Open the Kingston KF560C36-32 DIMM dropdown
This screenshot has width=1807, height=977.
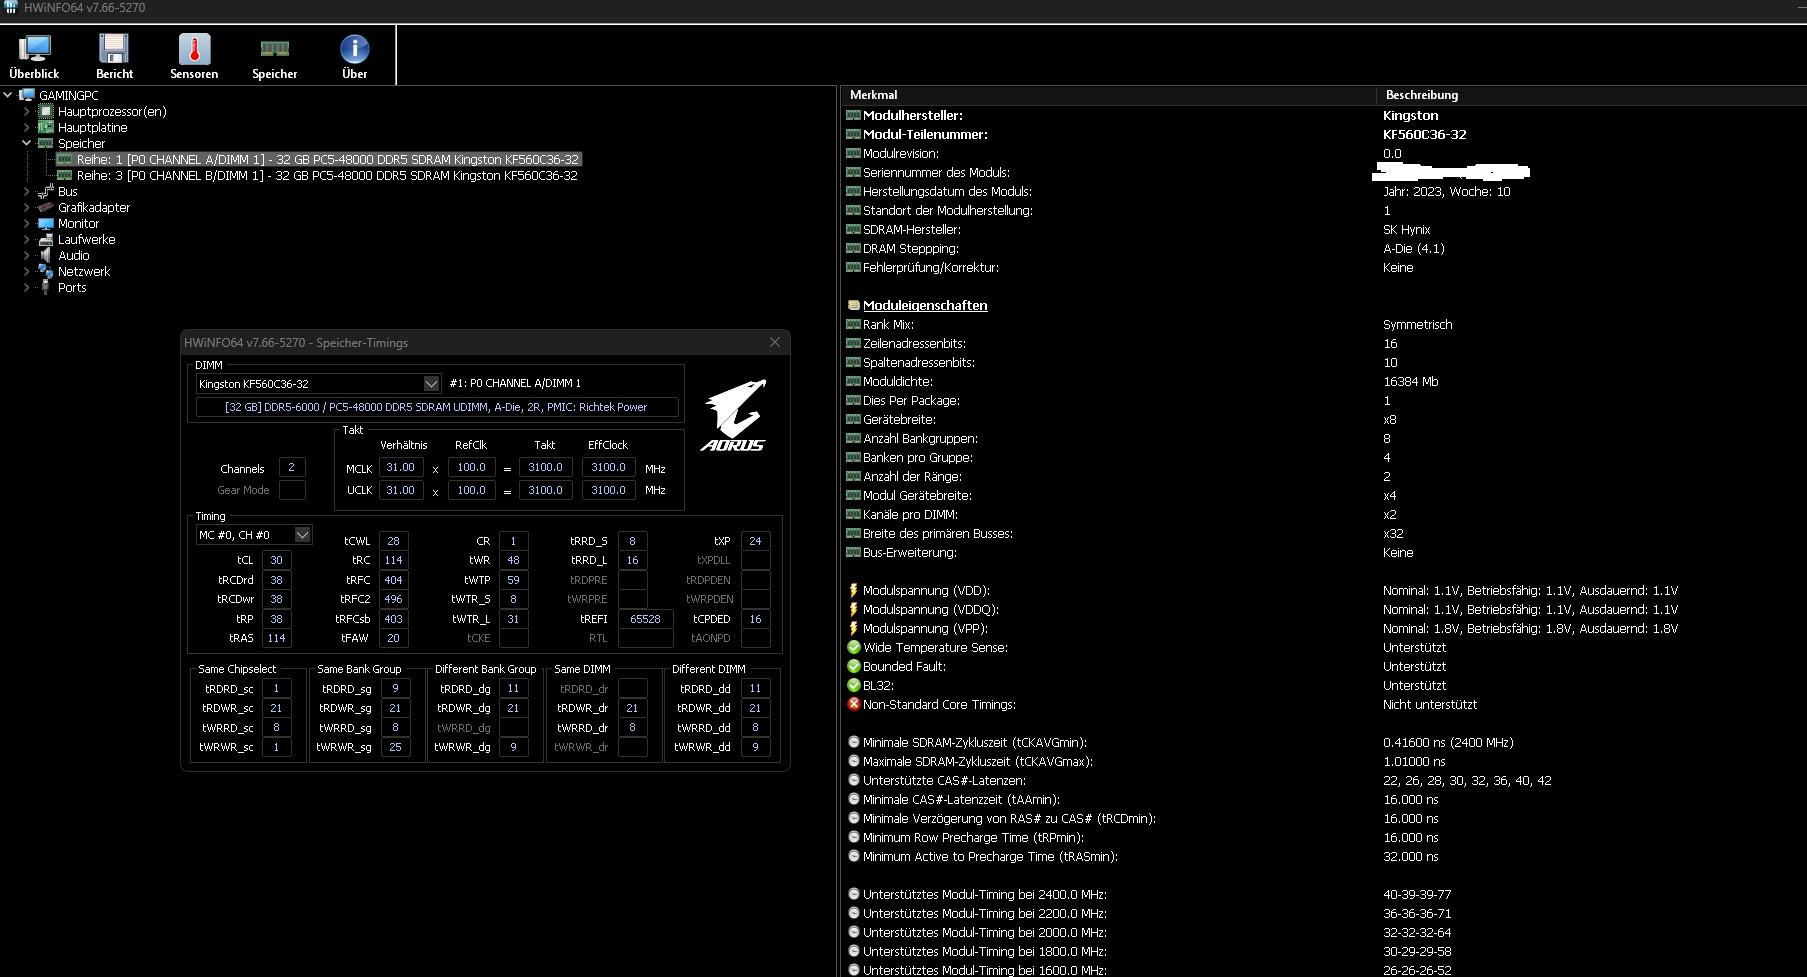click(x=431, y=383)
